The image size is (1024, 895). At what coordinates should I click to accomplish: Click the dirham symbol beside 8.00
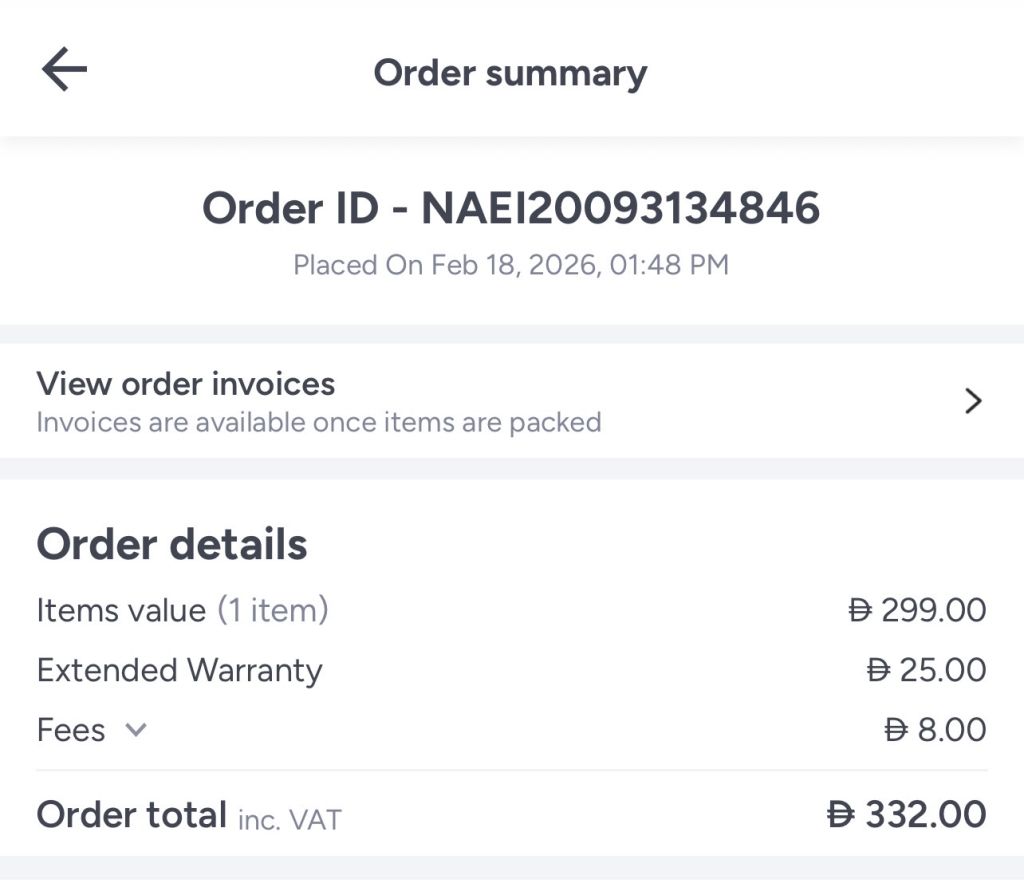point(897,730)
